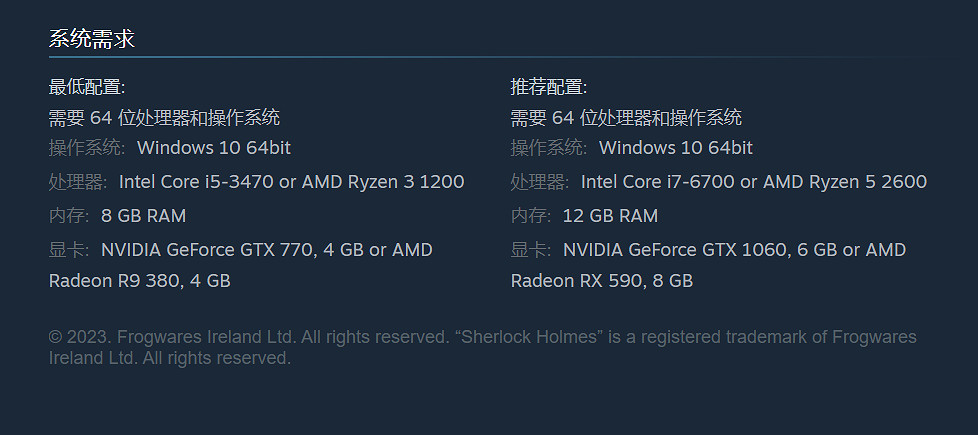
Task: Select the 最低配置 label
Action: click(x=87, y=87)
